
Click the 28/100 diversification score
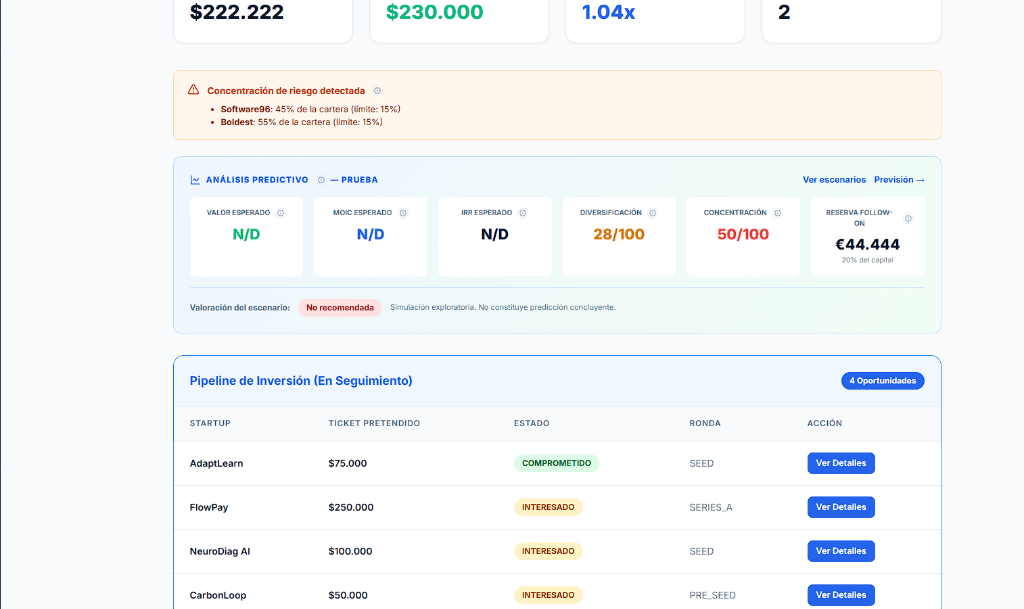tap(618, 234)
